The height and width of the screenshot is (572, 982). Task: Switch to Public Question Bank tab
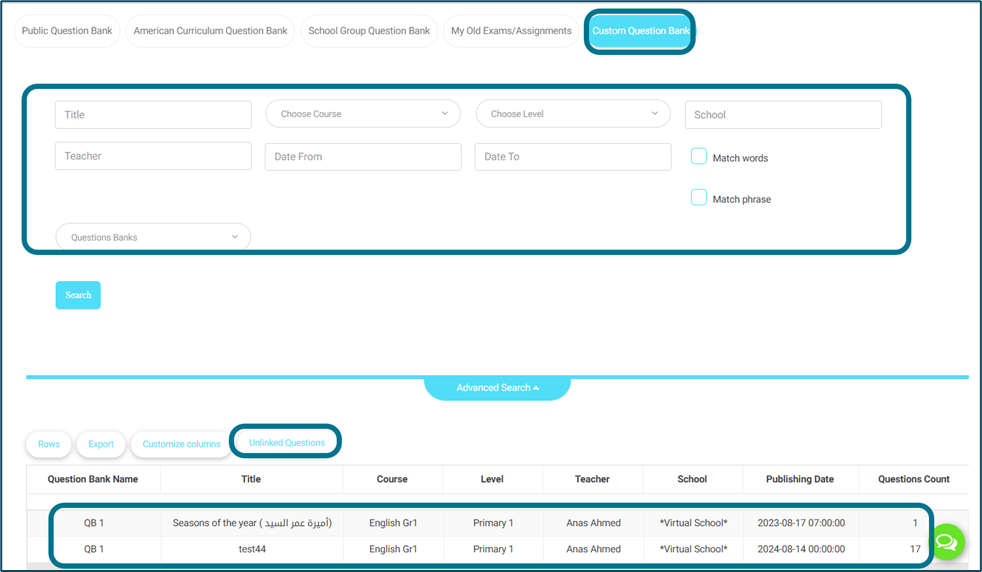67,31
